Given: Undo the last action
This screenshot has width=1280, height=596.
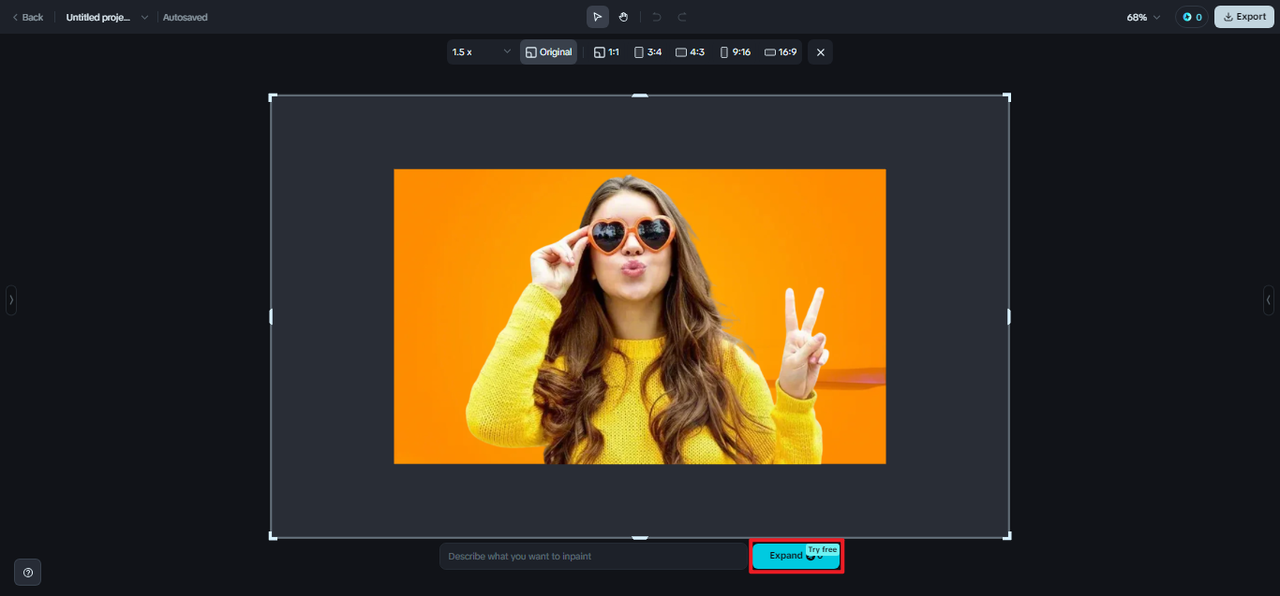Looking at the screenshot, I should (657, 17).
